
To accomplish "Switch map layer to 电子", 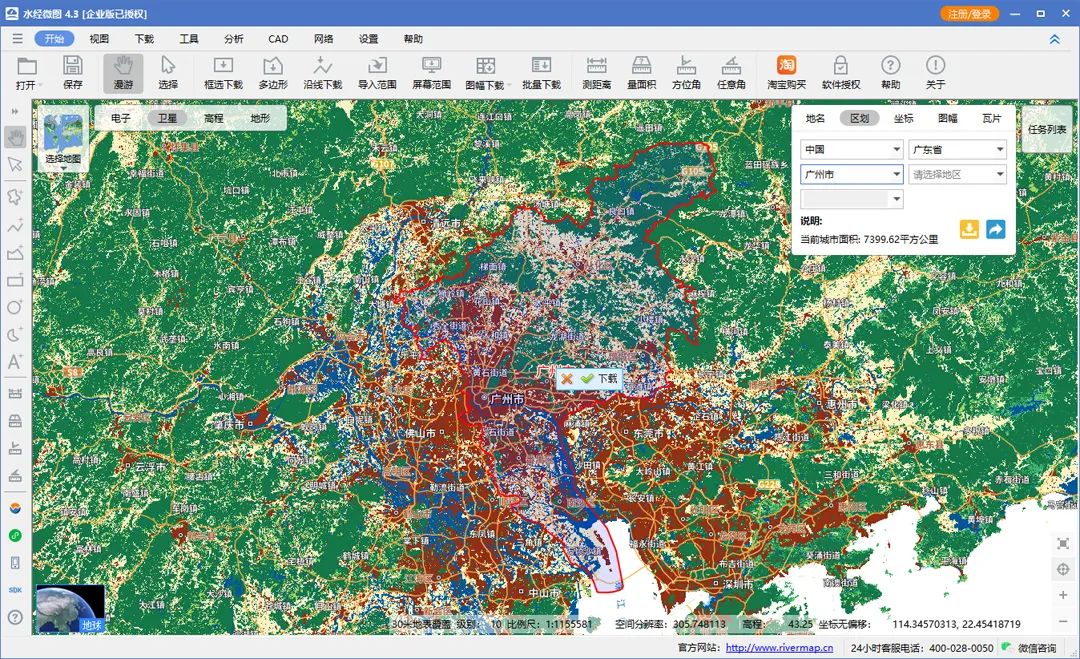I will pos(121,118).
